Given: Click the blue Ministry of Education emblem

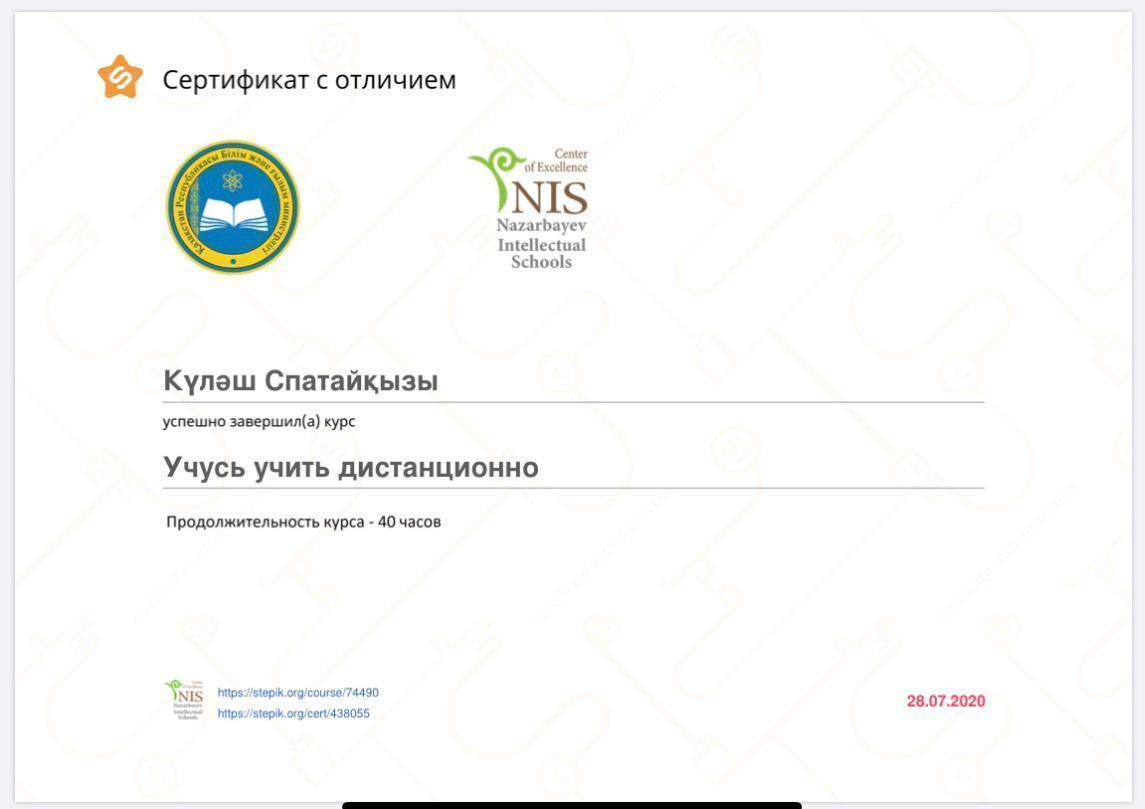Looking at the screenshot, I should click(x=232, y=207).
